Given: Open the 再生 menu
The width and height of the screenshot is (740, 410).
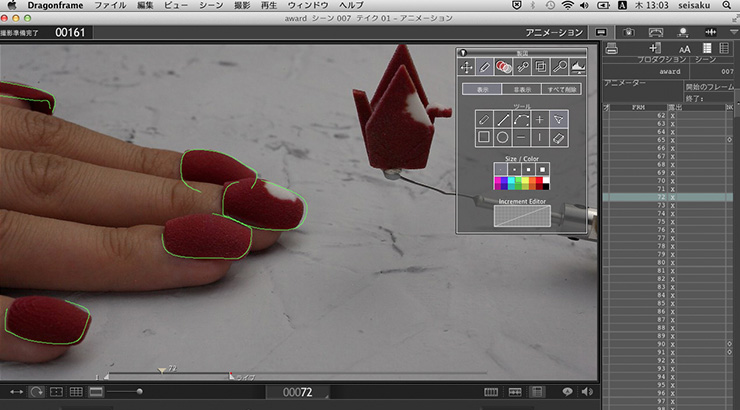Looking at the screenshot, I should pos(269,5).
